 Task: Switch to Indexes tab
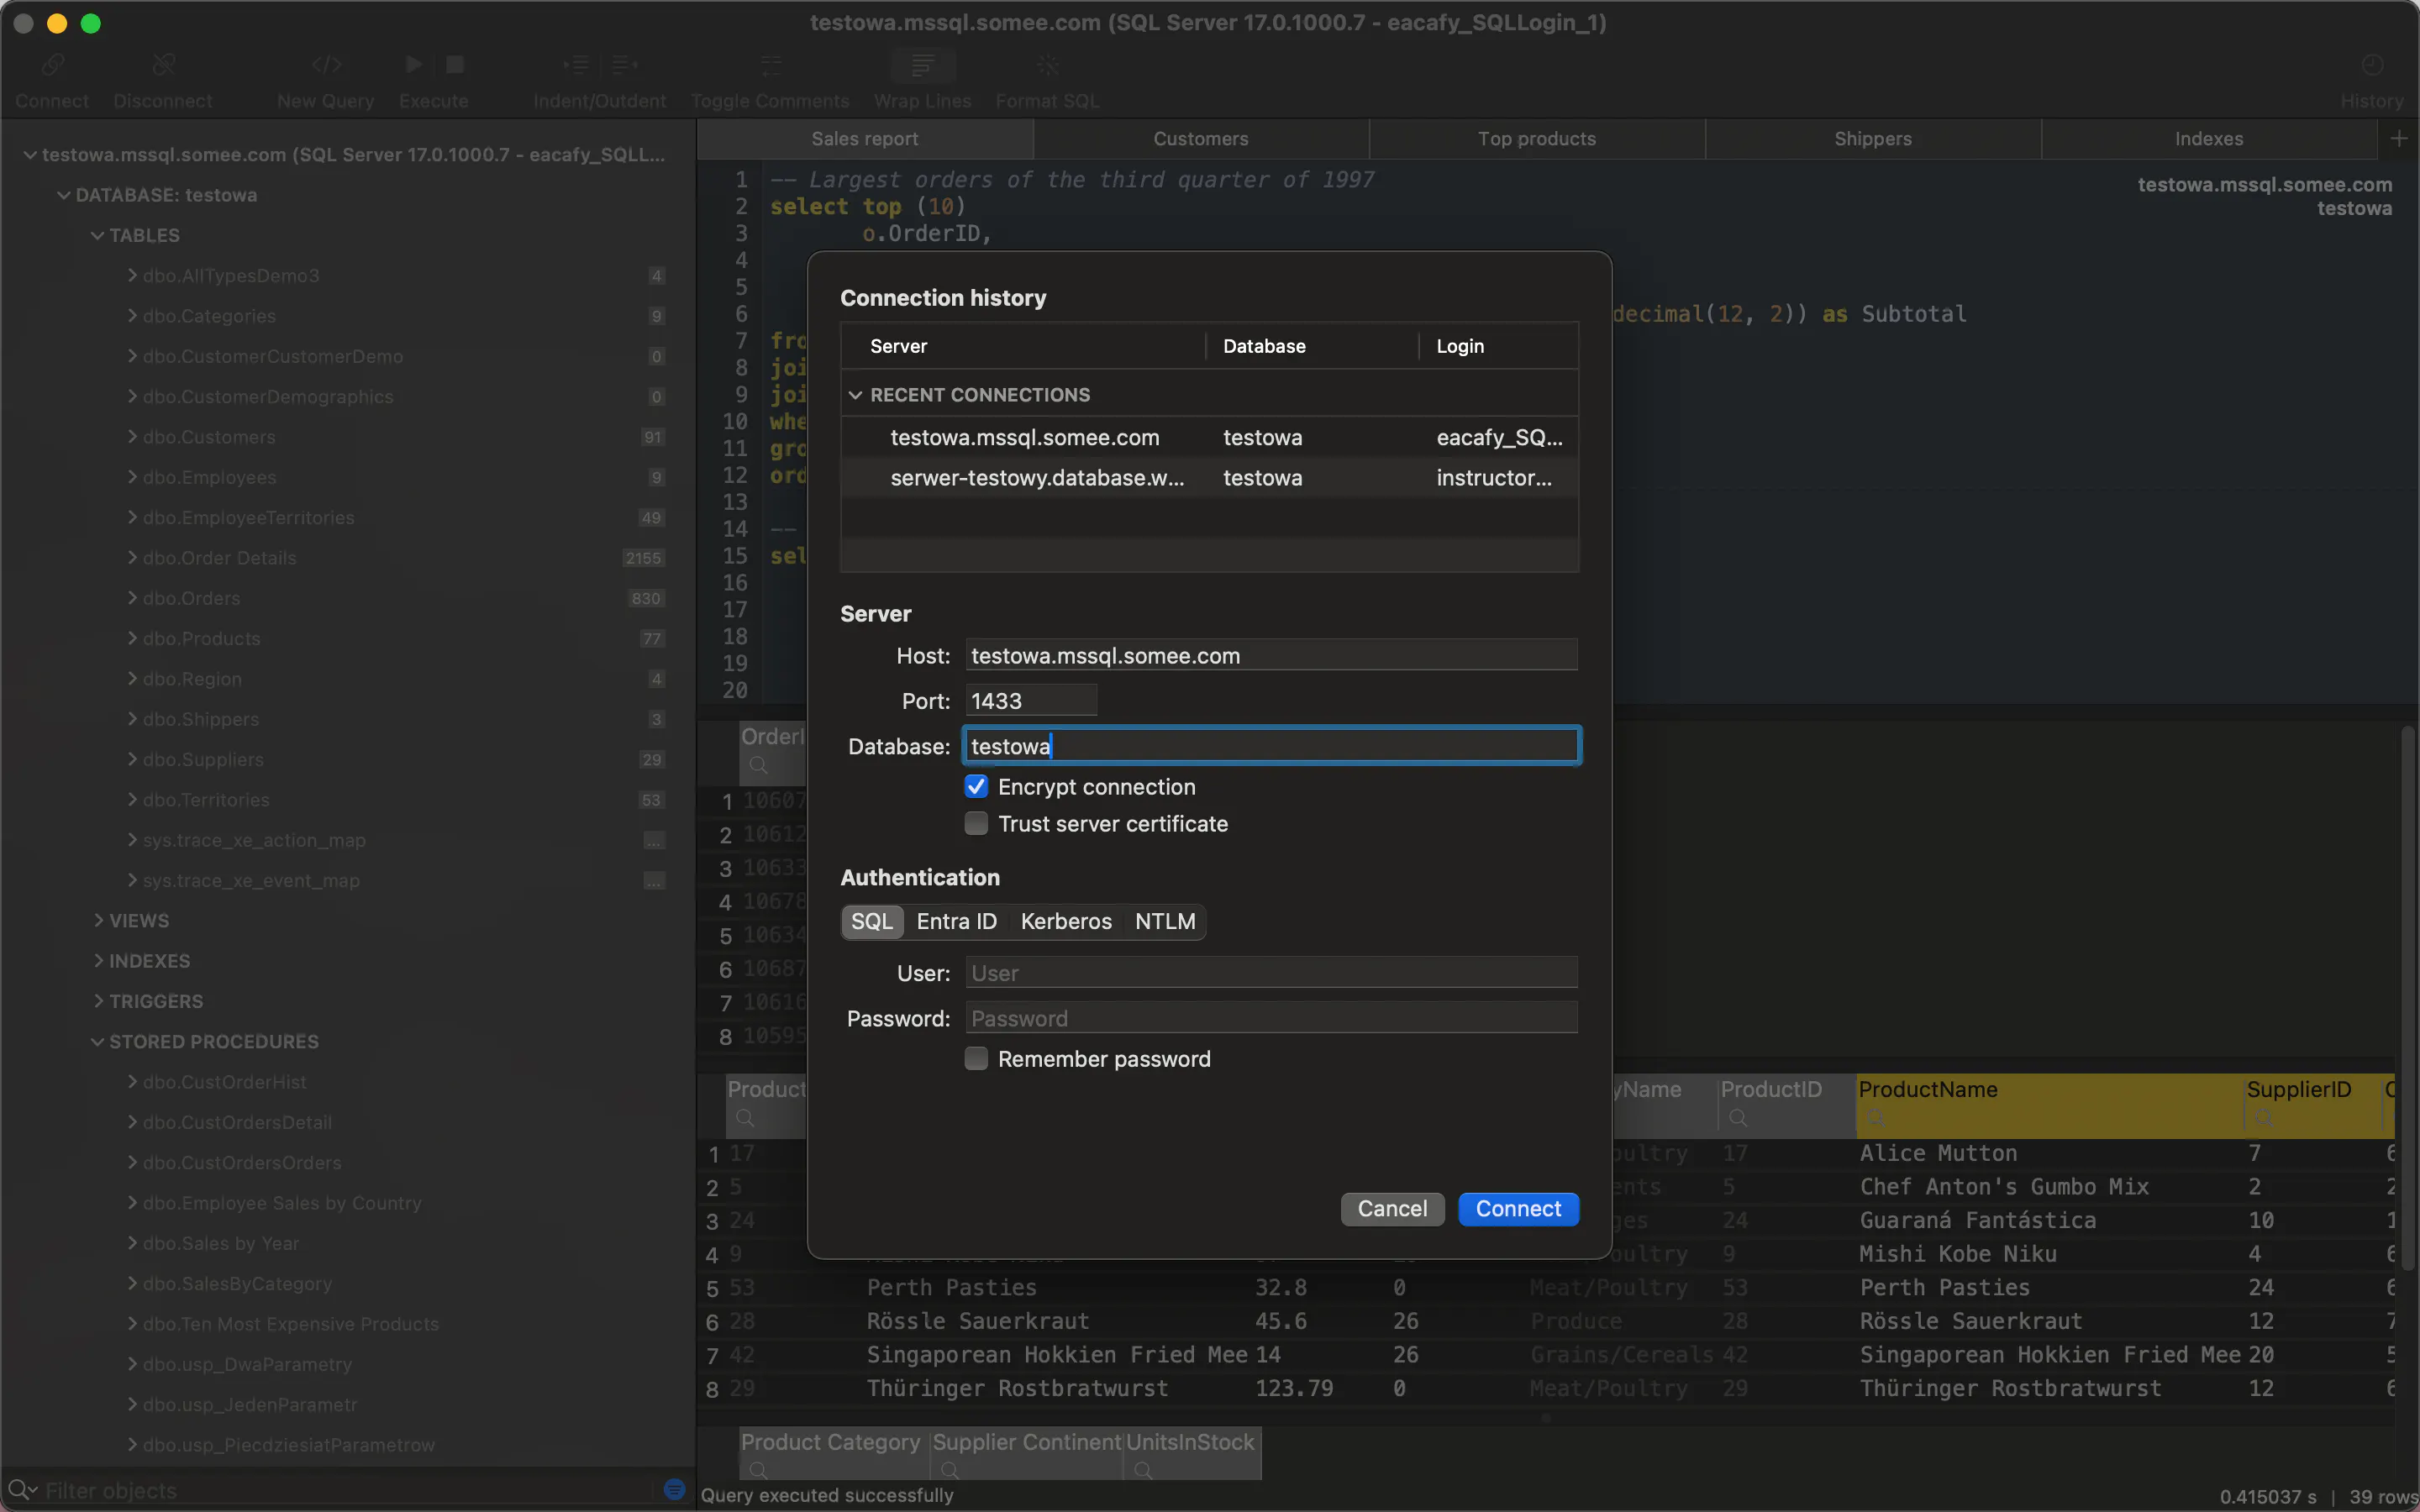coord(2209,139)
